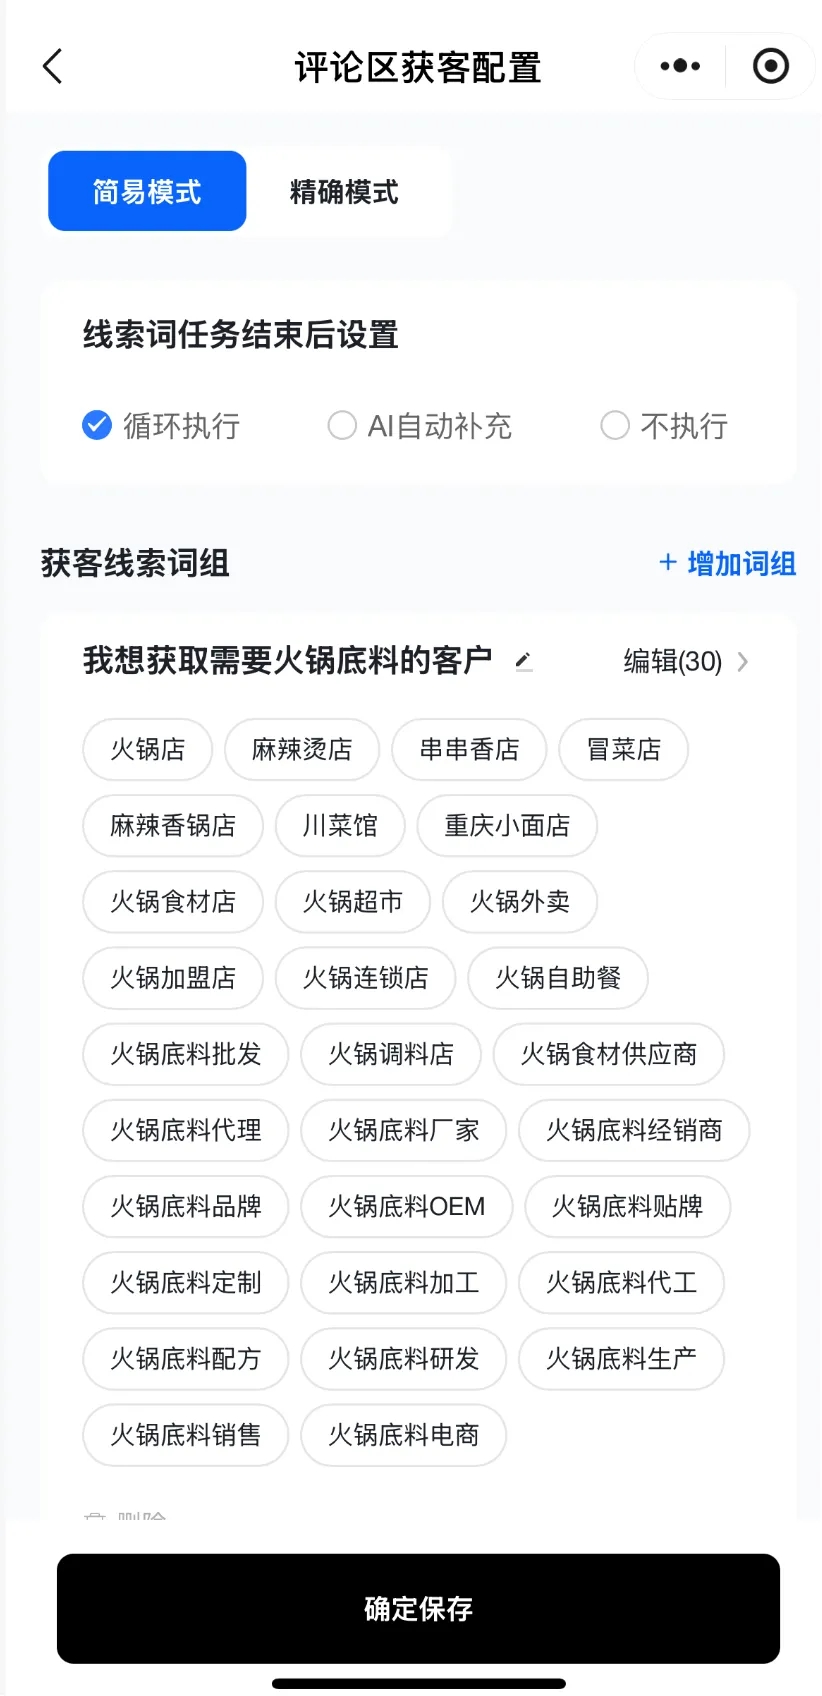This screenshot has width=822, height=1696.
Task: Tap the back arrow icon
Action: click(53, 67)
